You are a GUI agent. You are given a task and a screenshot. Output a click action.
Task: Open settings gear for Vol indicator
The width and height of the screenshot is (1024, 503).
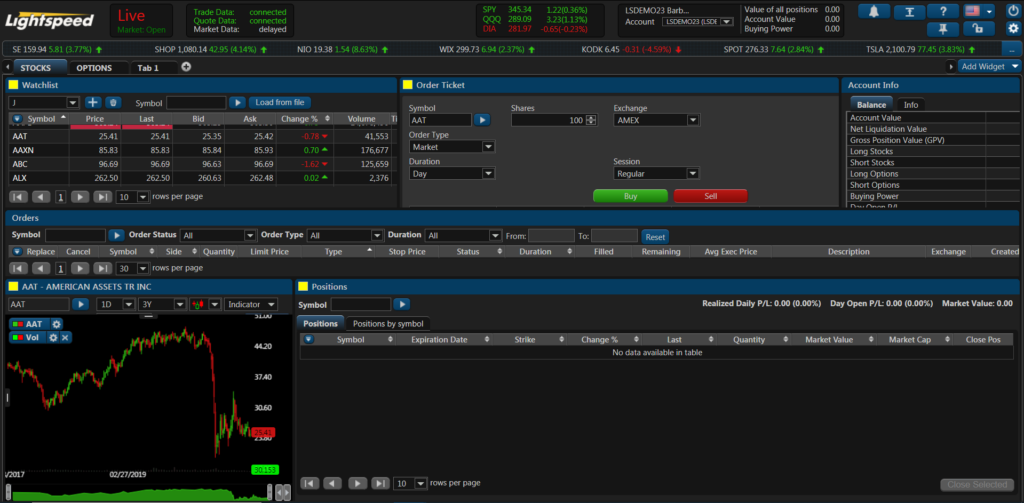(x=53, y=337)
